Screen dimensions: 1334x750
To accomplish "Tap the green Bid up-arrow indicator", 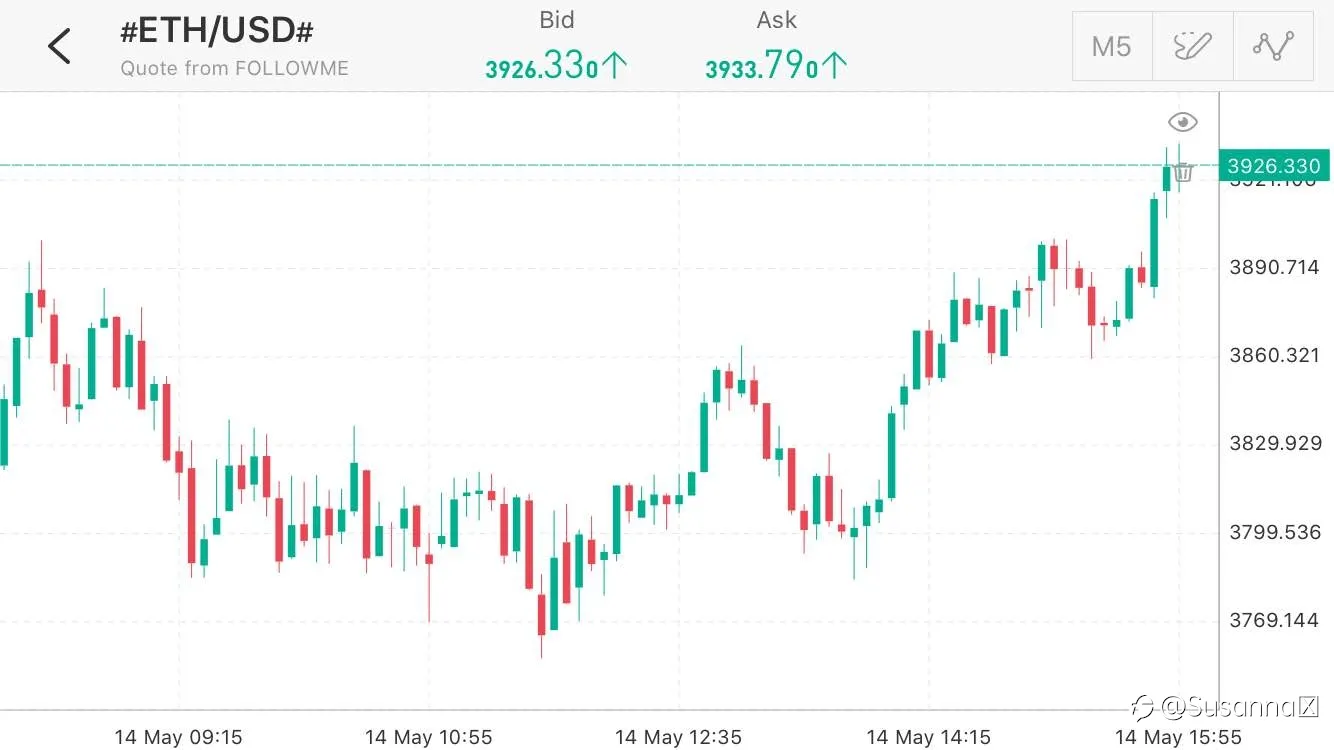I will pyautogui.click(x=616, y=66).
